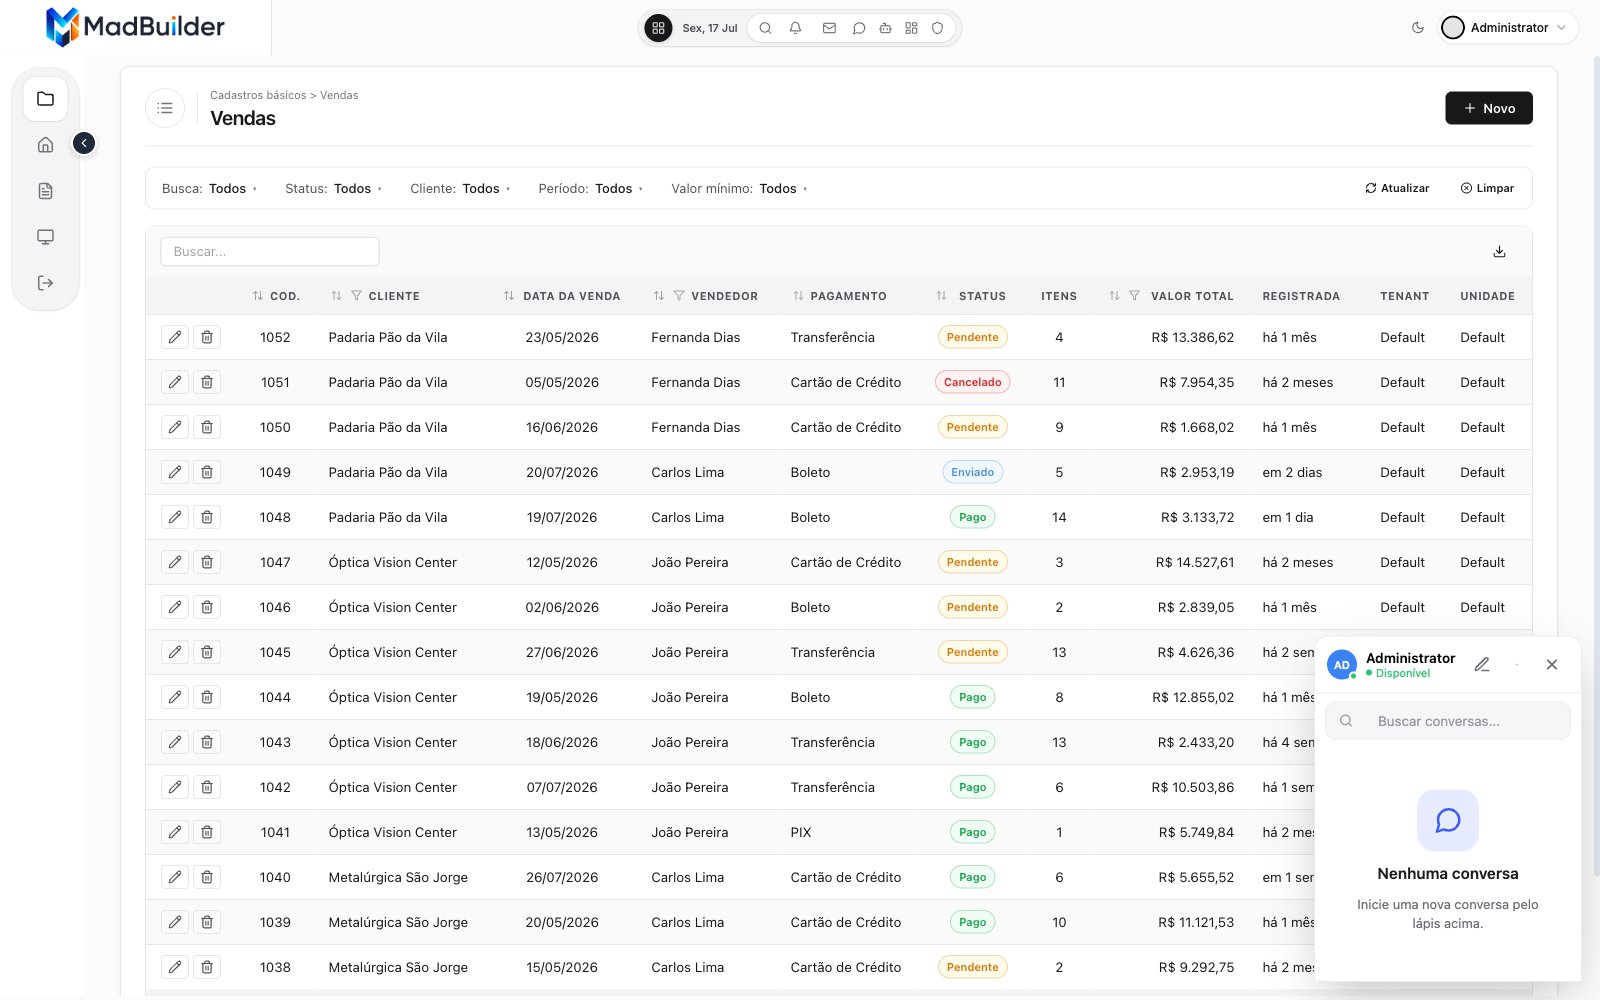Open the Status filter dropdown

click(334, 188)
